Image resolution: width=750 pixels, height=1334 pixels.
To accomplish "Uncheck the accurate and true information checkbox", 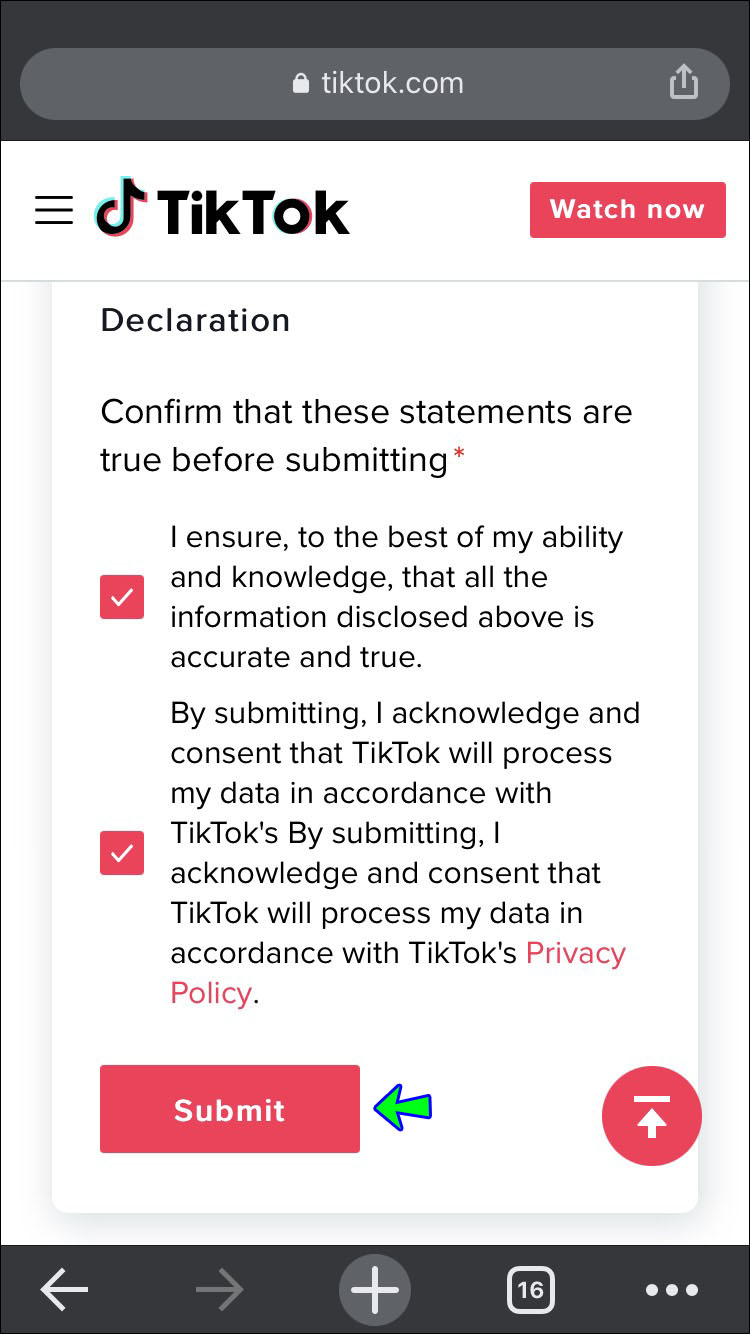I will [x=122, y=597].
